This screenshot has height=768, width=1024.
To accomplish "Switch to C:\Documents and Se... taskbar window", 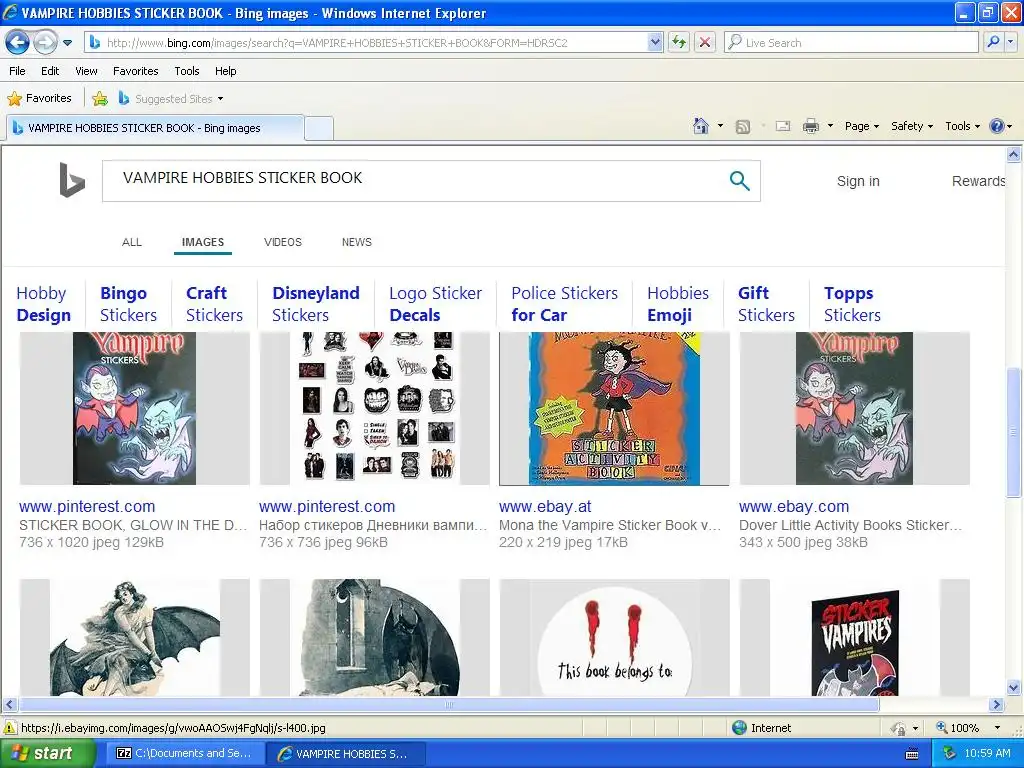I will (x=184, y=753).
